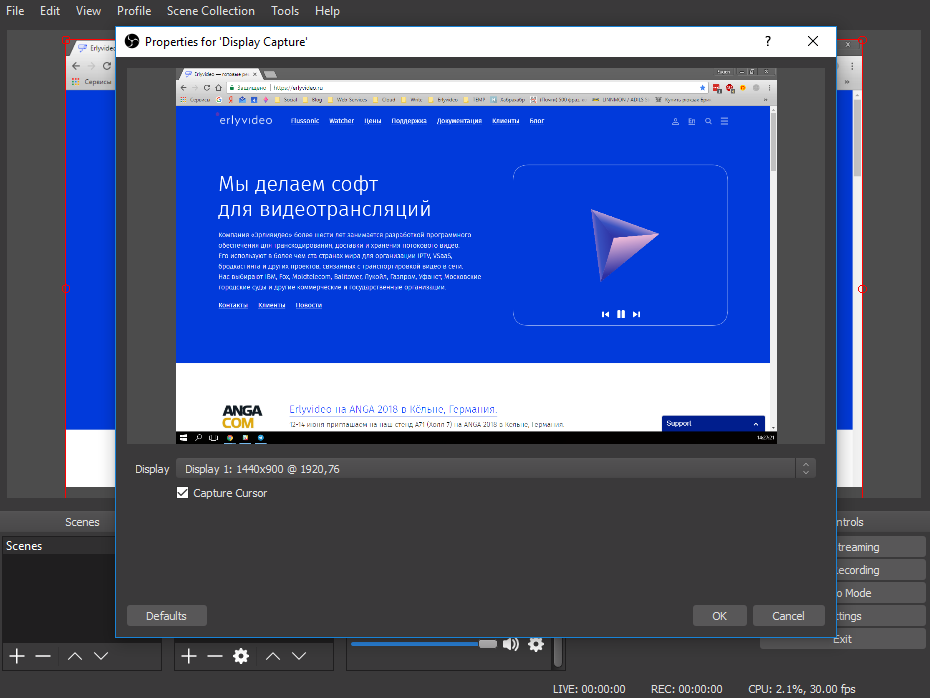Cancel the Display Capture properties dialog

(x=788, y=616)
